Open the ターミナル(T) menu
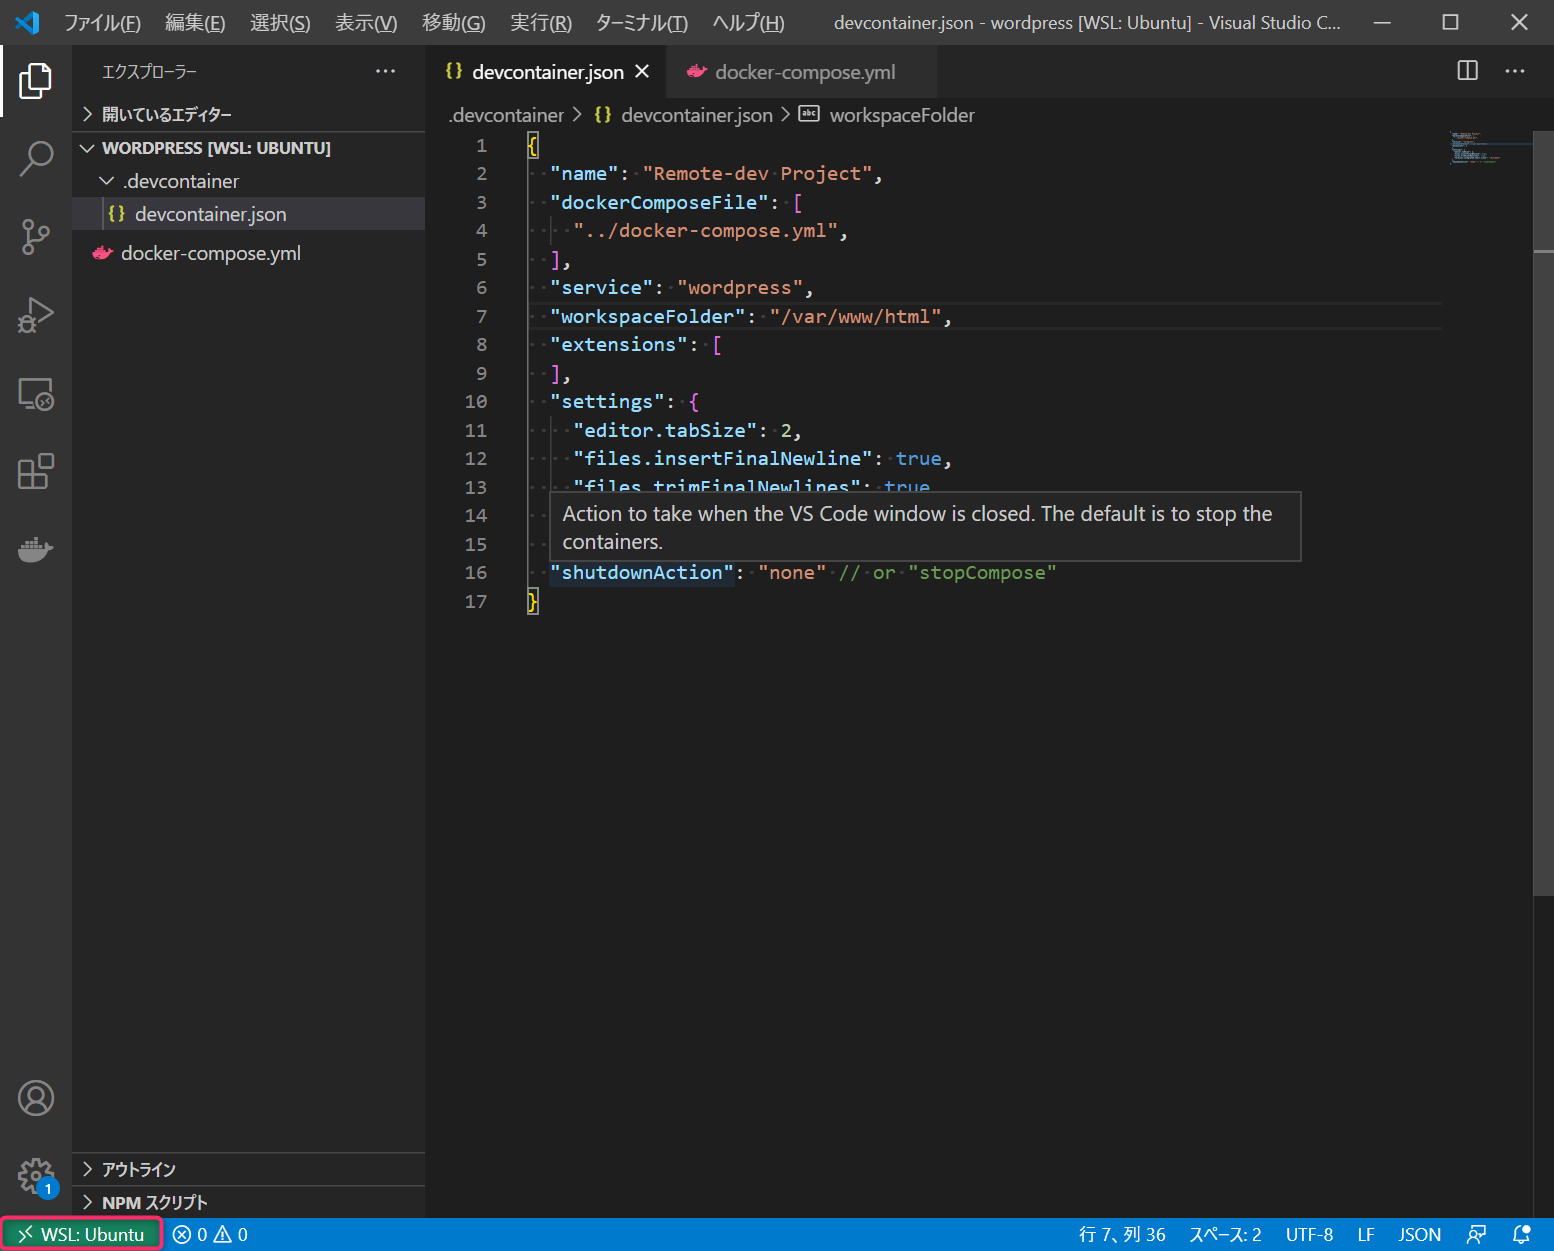This screenshot has width=1554, height=1251. coord(642,23)
